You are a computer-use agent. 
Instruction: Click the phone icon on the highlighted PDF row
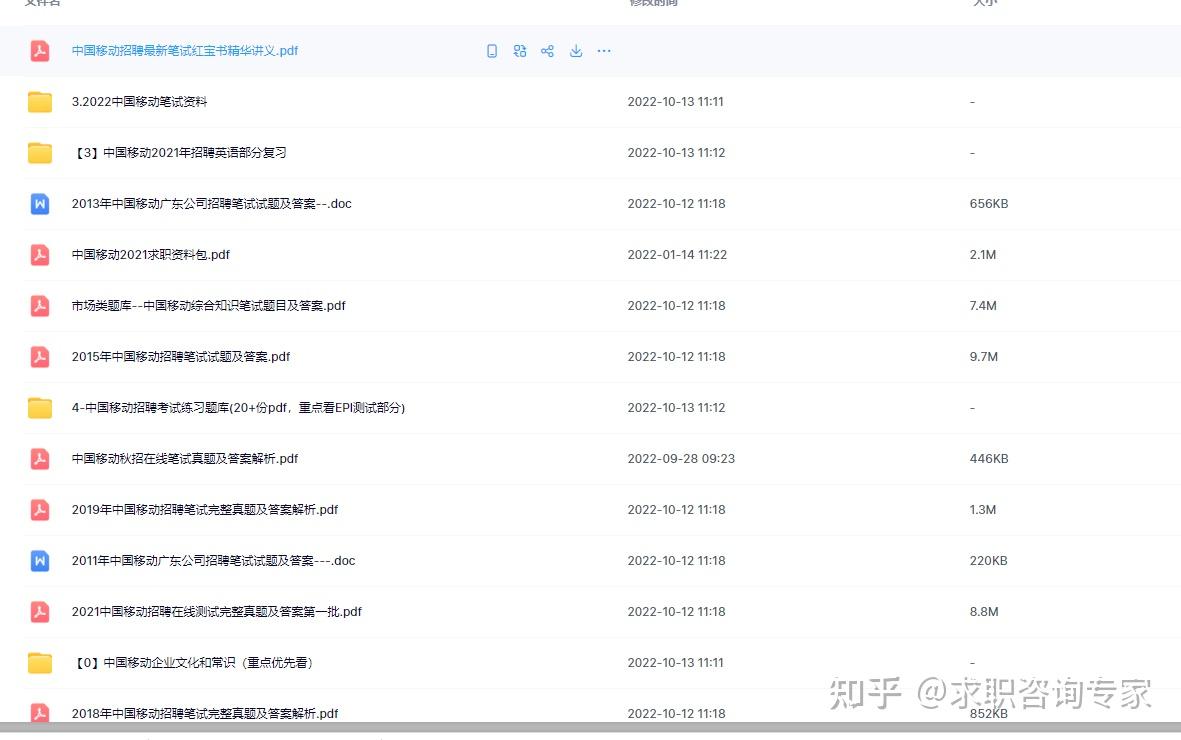pos(492,51)
